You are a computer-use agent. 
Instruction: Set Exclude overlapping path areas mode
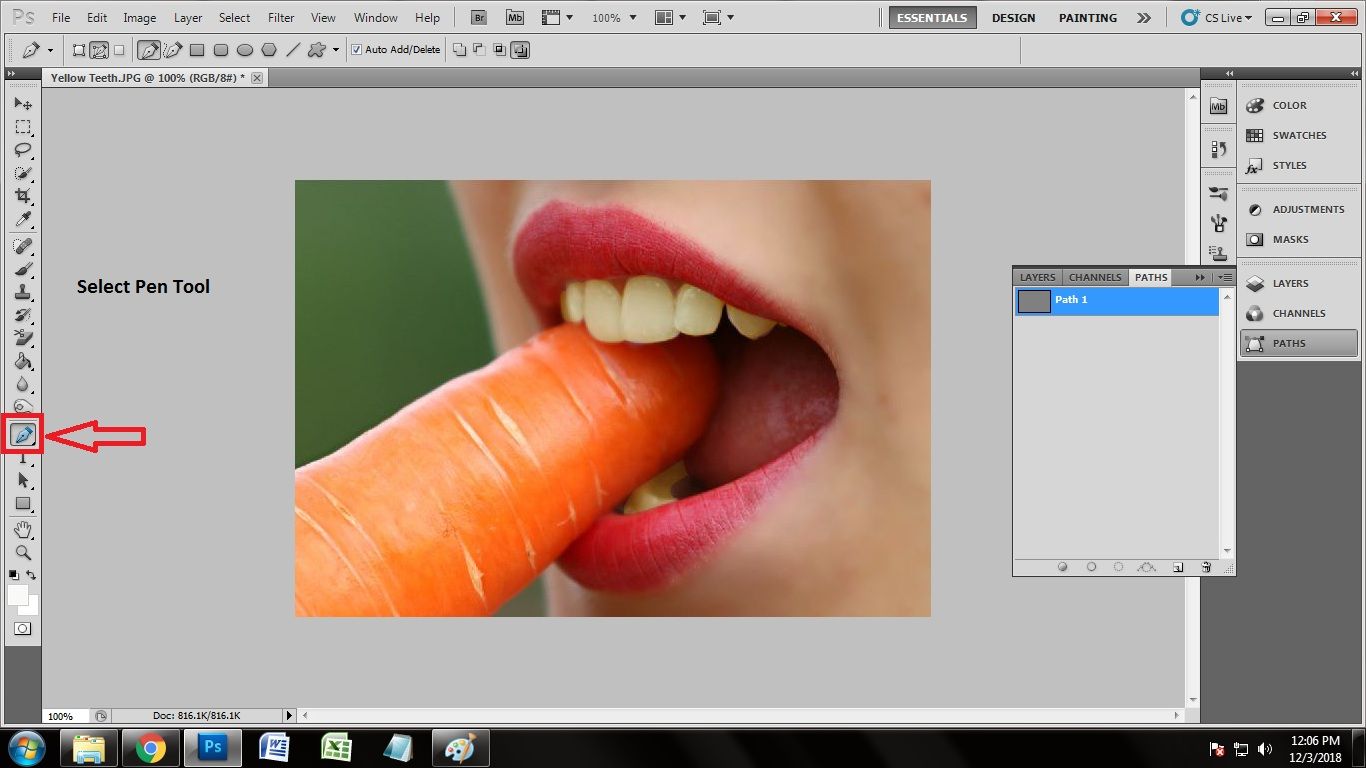[x=521, y=49]
